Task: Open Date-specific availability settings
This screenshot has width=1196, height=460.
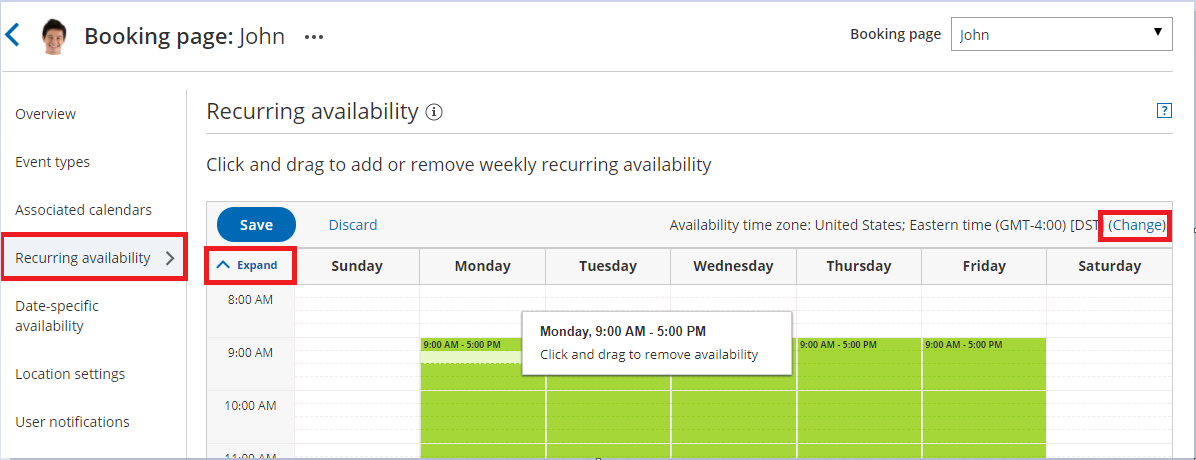Action: 57,315
